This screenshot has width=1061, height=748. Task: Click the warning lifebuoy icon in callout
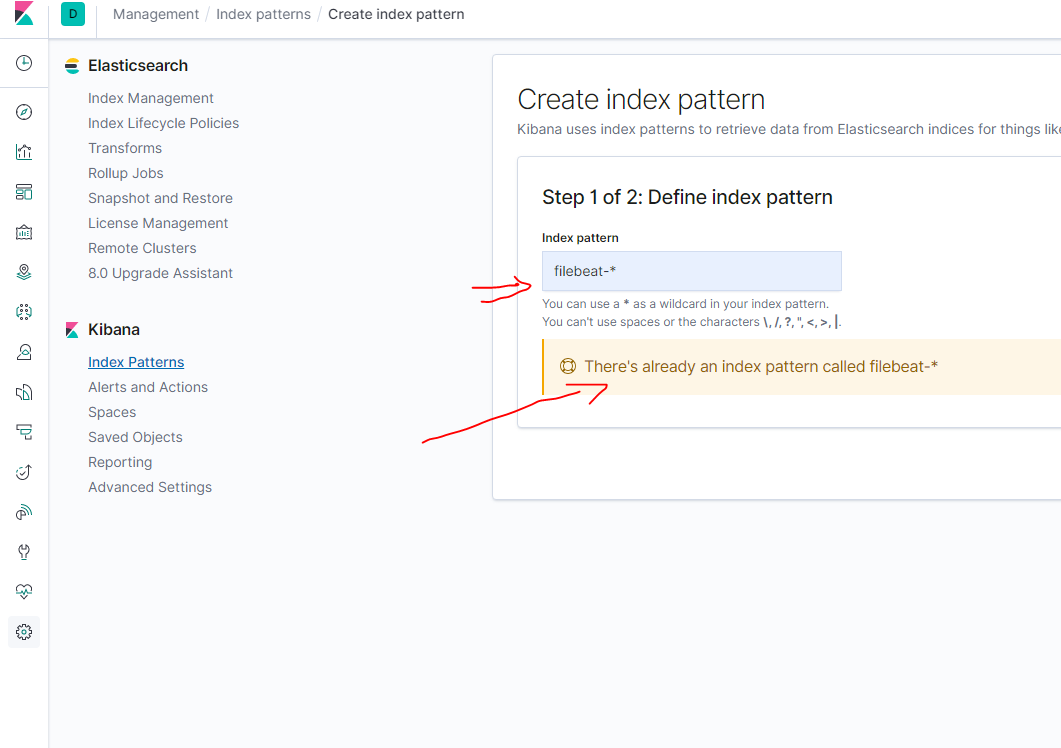click(x=568, y=366)
